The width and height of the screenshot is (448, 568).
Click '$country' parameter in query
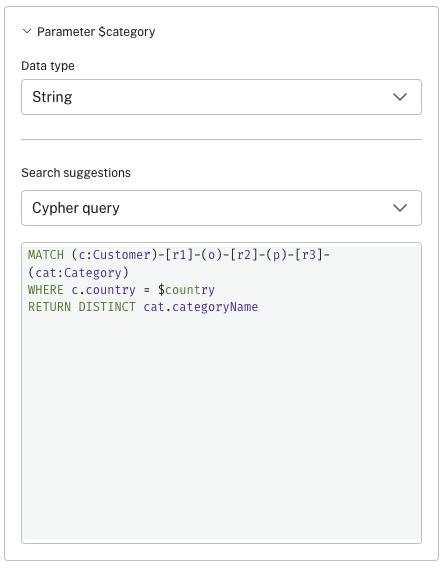tap(186, 290)
